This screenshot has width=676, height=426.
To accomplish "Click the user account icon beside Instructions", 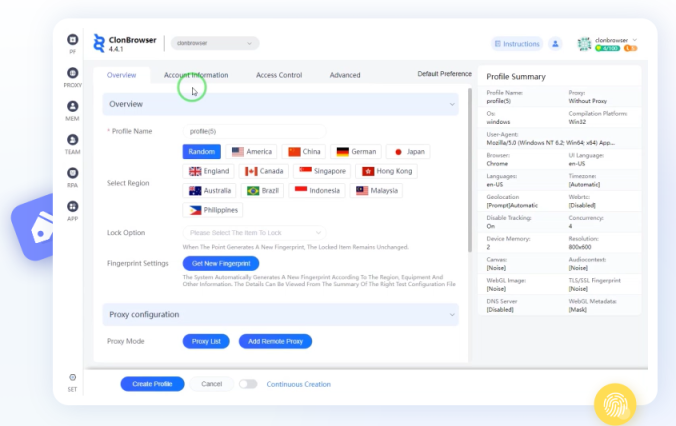I will pyautogui.click(x=556, y=44).
